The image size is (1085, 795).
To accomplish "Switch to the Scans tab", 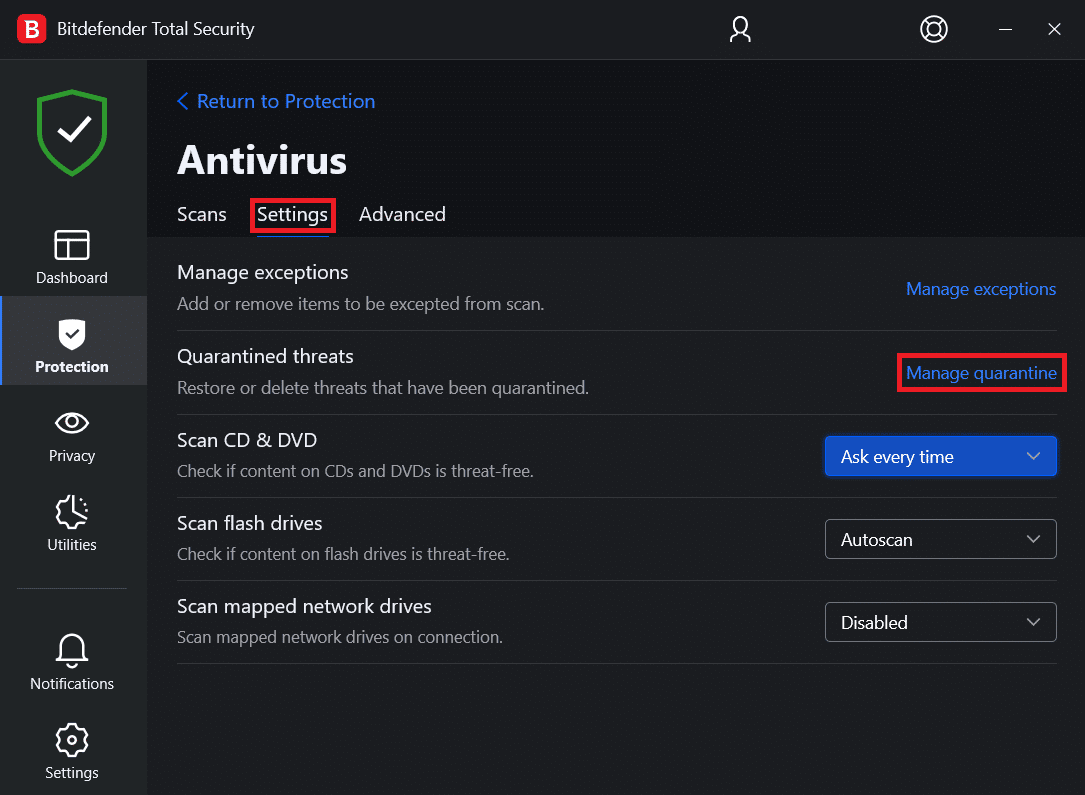I will click(x=201, y=214).
